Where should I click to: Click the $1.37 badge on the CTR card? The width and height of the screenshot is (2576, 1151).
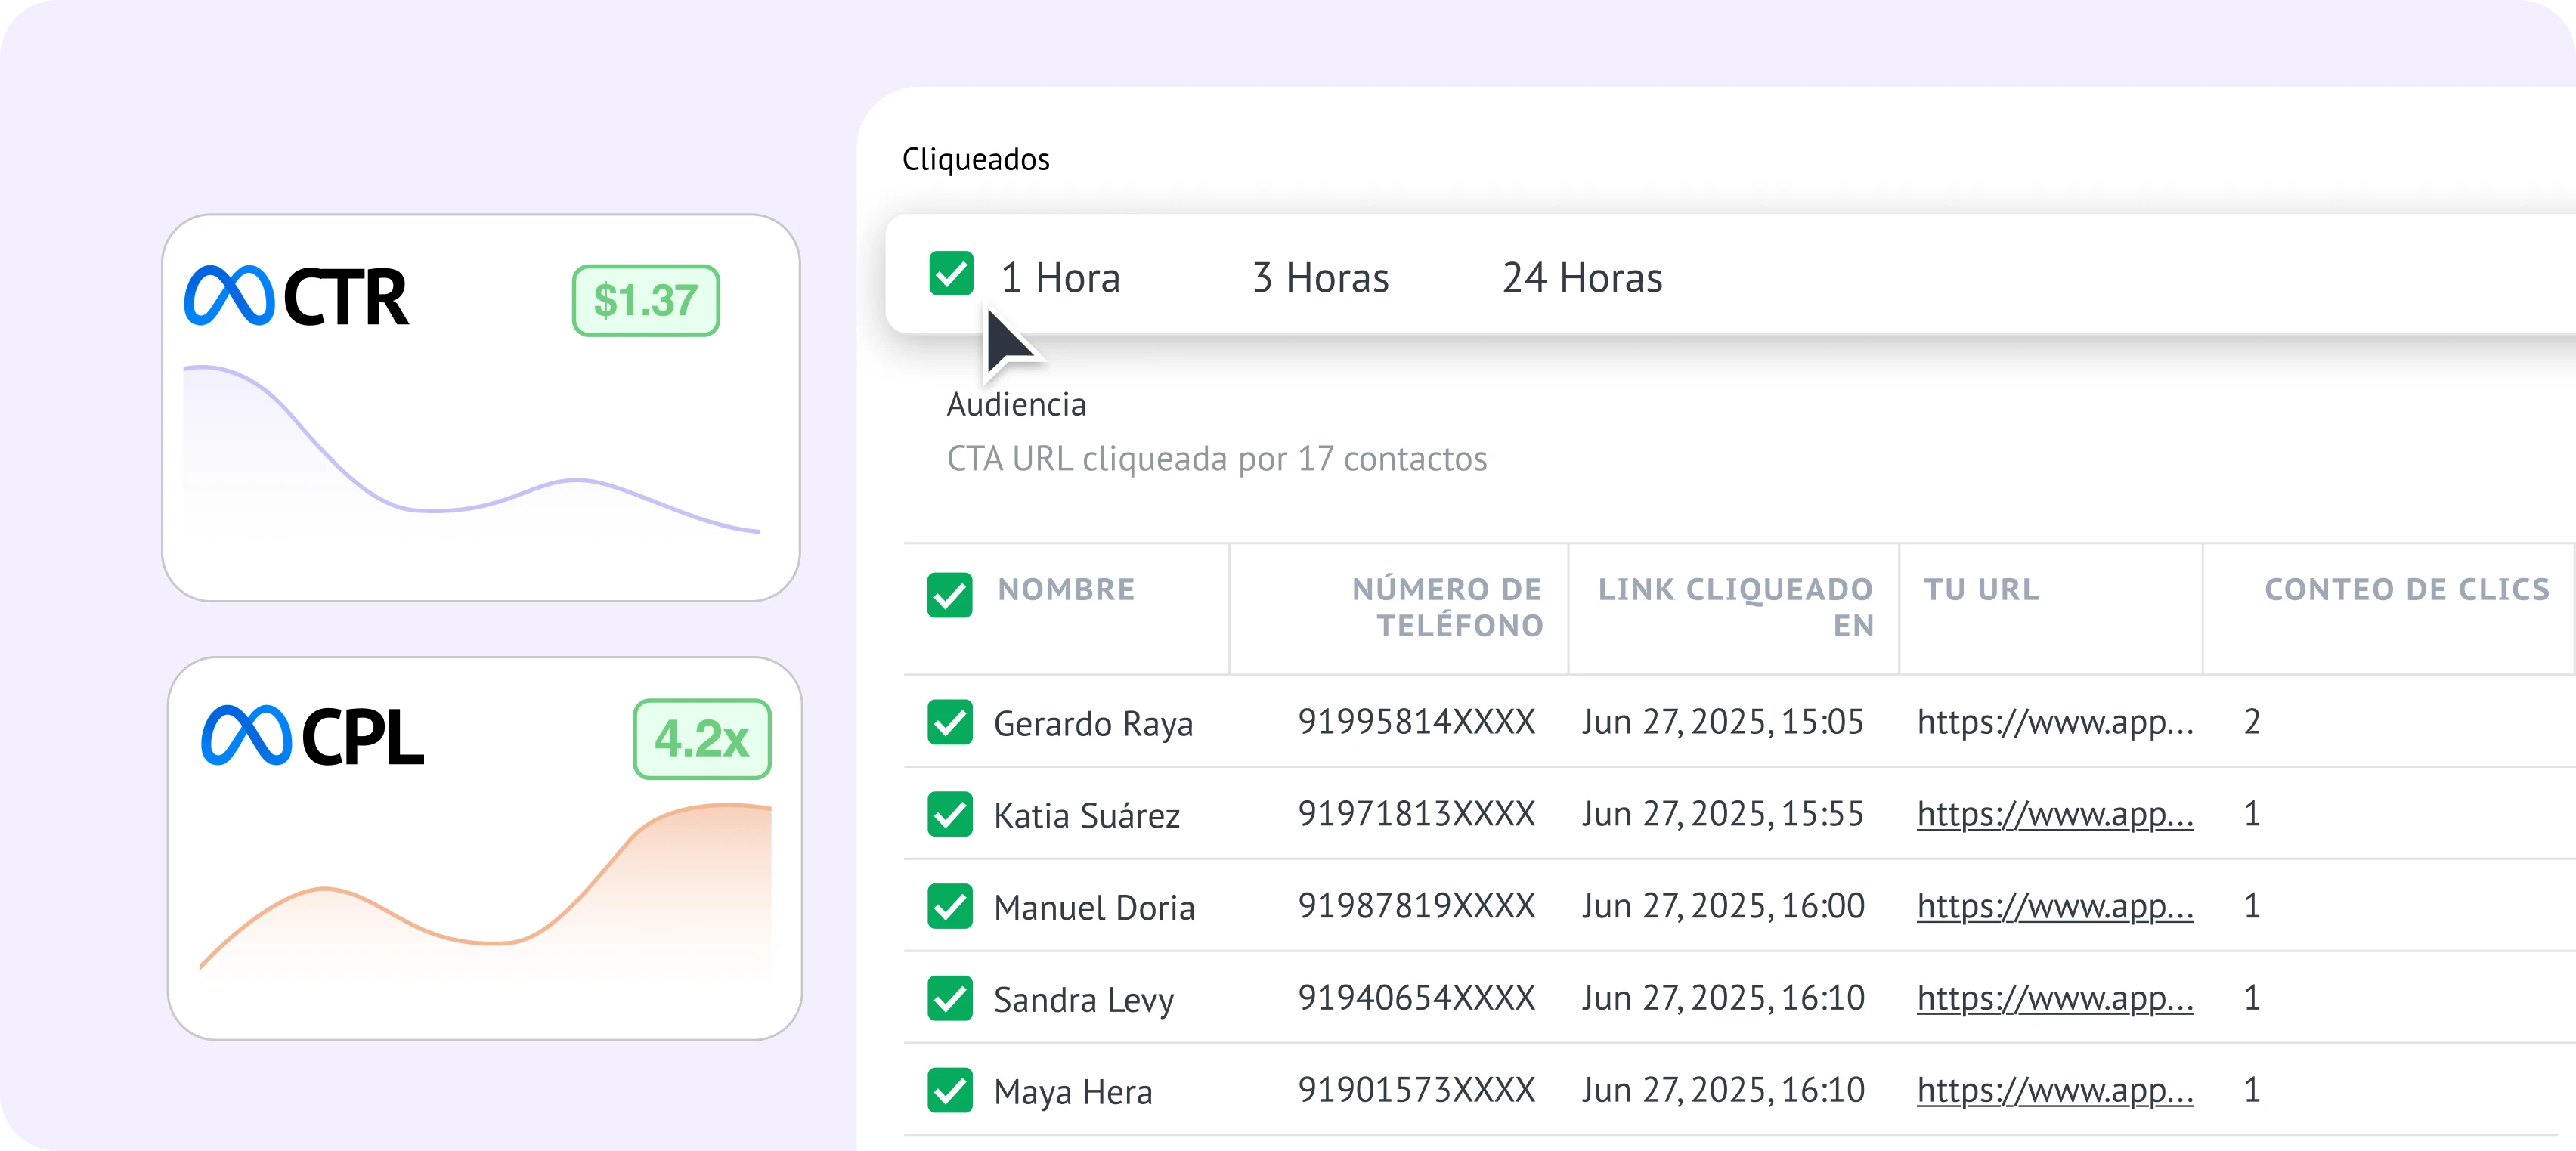(x=646, y=297)
